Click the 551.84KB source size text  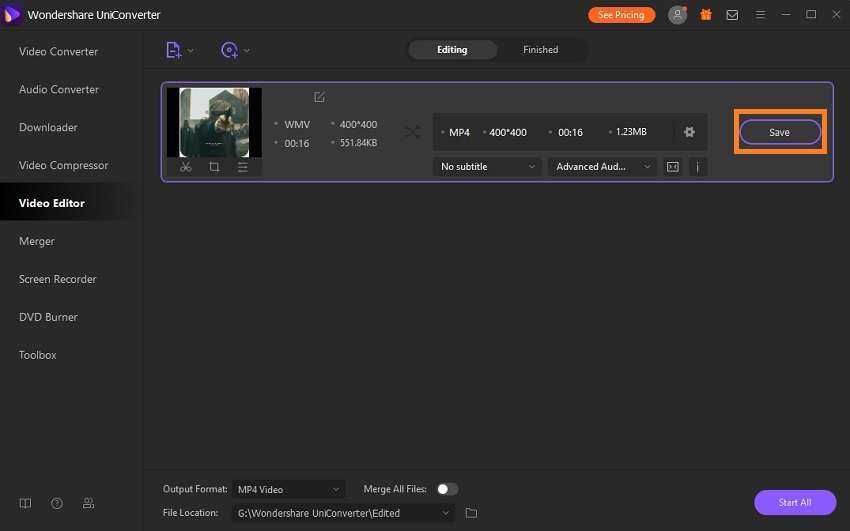(358, 143)
